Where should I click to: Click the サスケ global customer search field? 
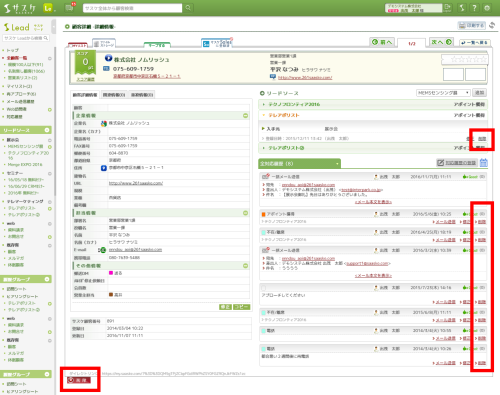(x=132, y=8)
